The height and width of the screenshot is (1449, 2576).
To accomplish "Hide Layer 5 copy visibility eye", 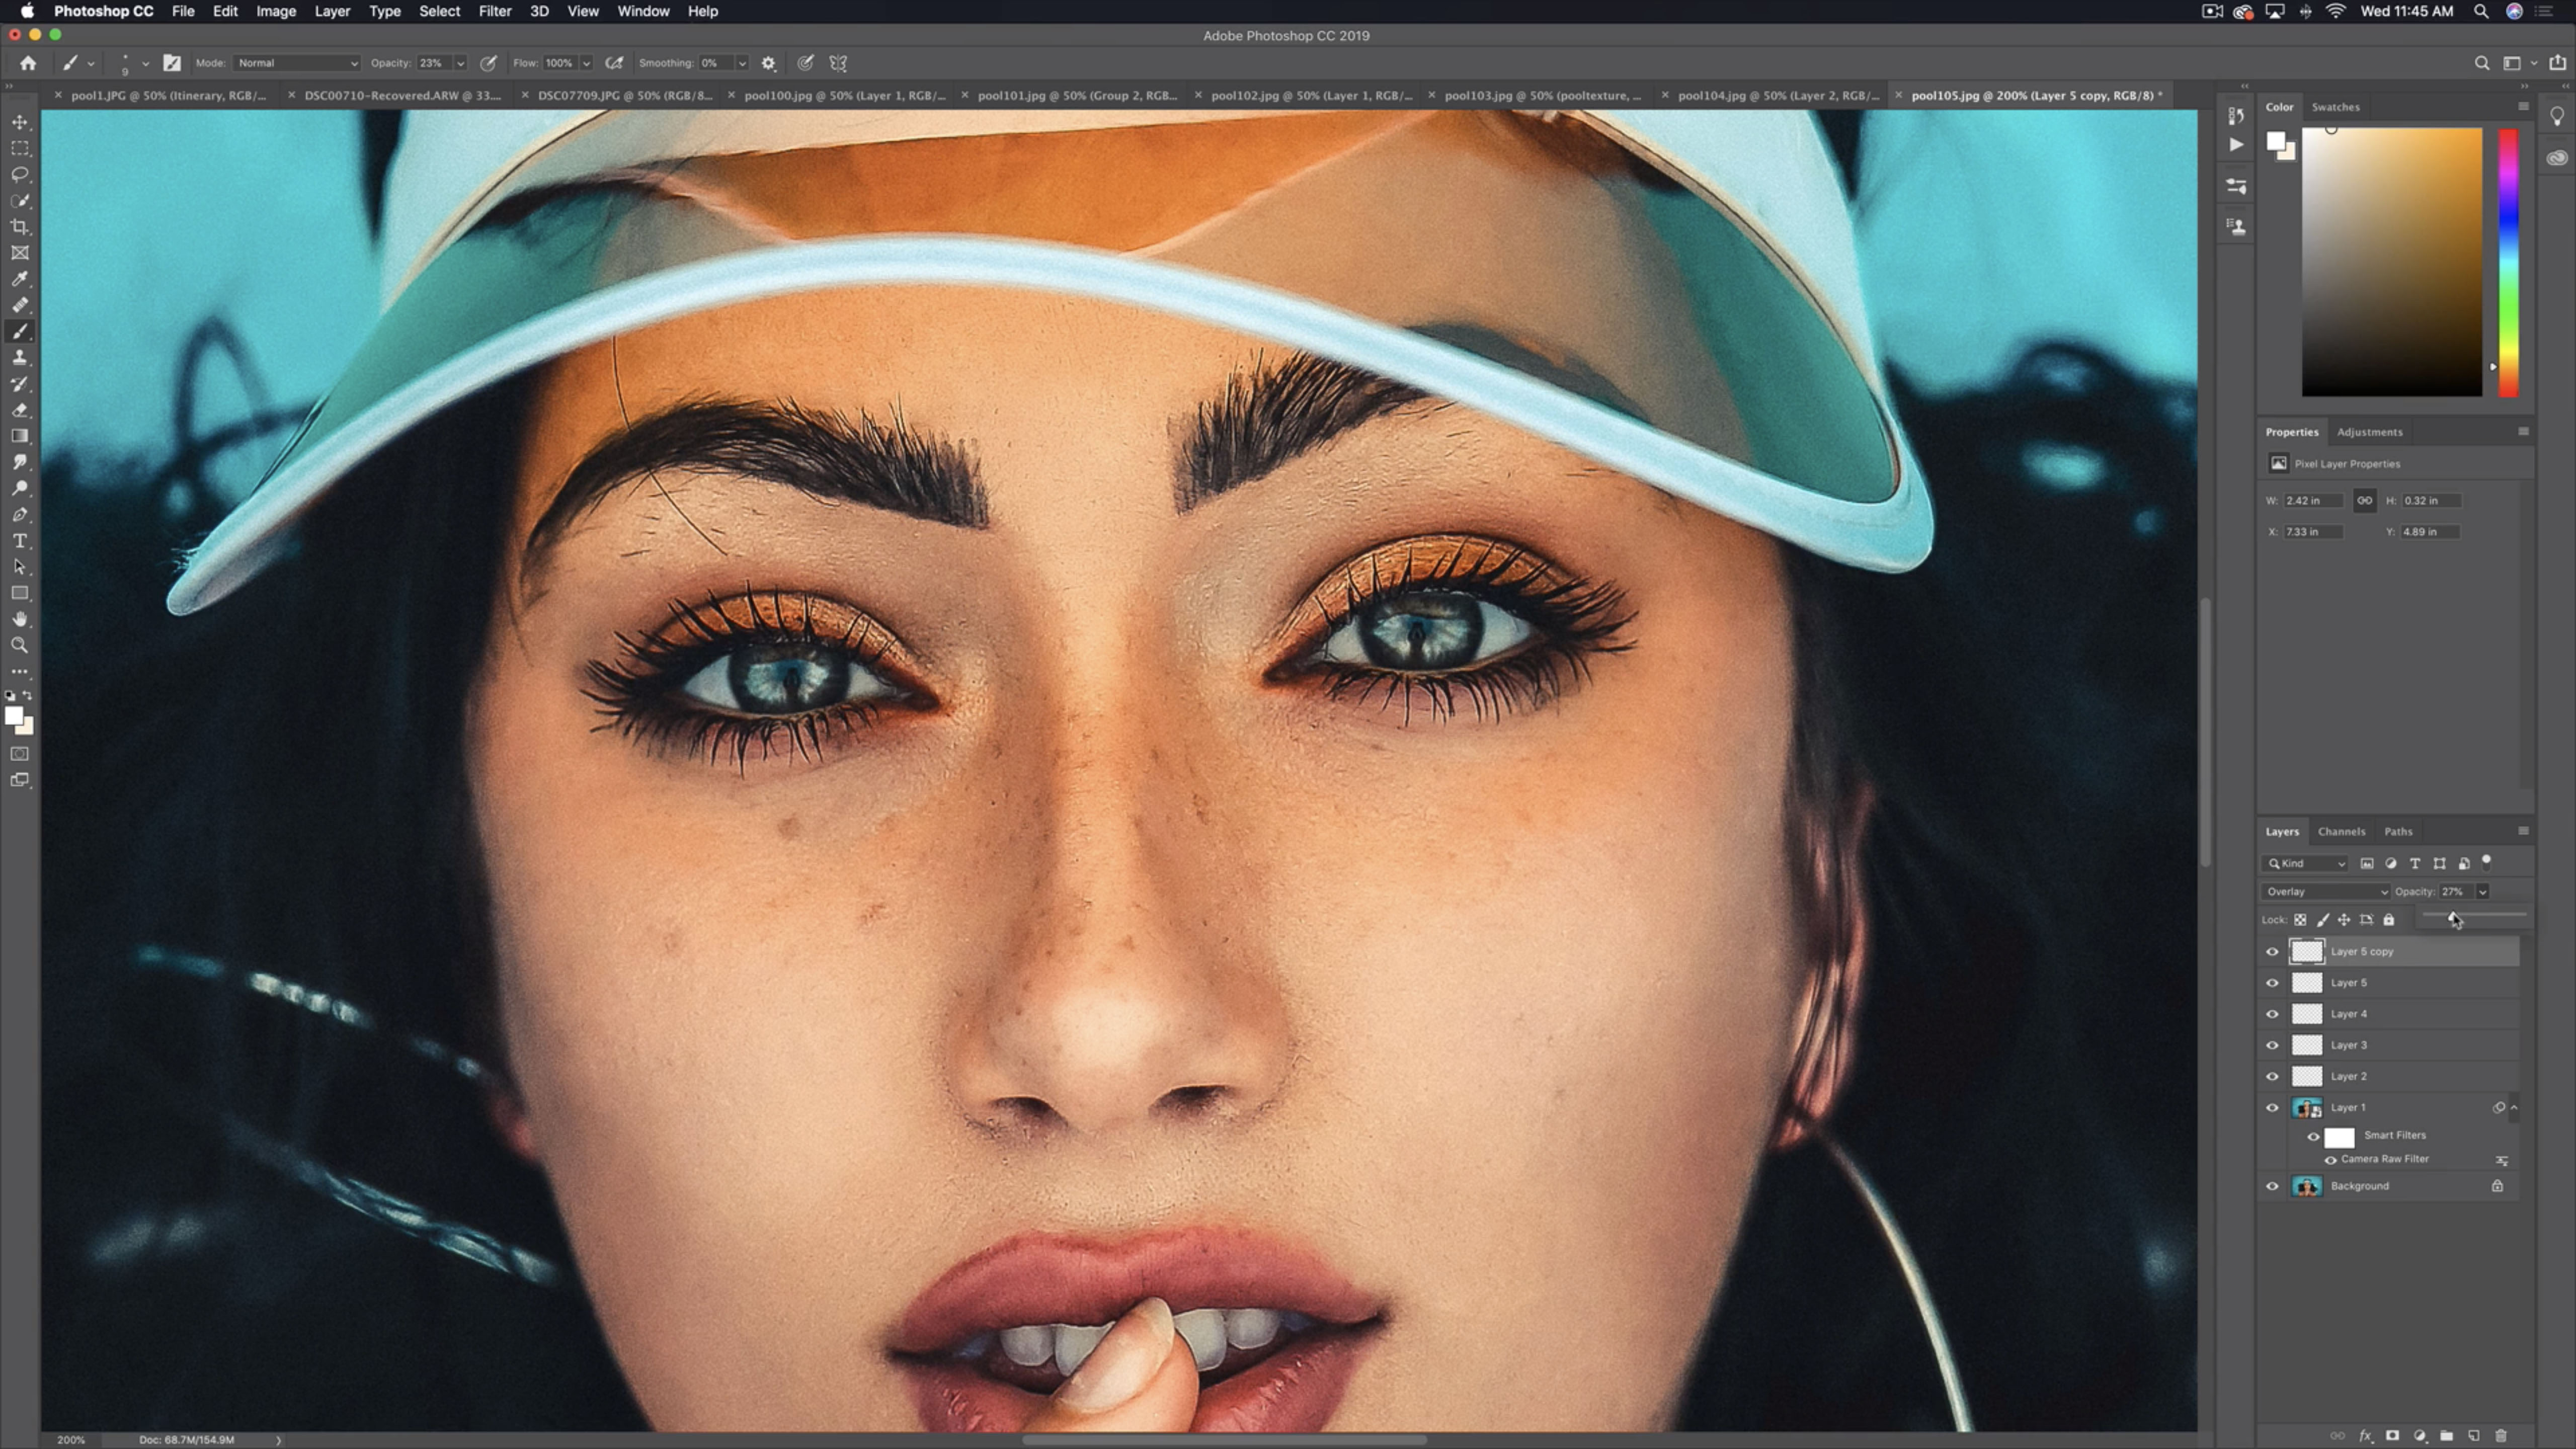I will click(2272, 952).
